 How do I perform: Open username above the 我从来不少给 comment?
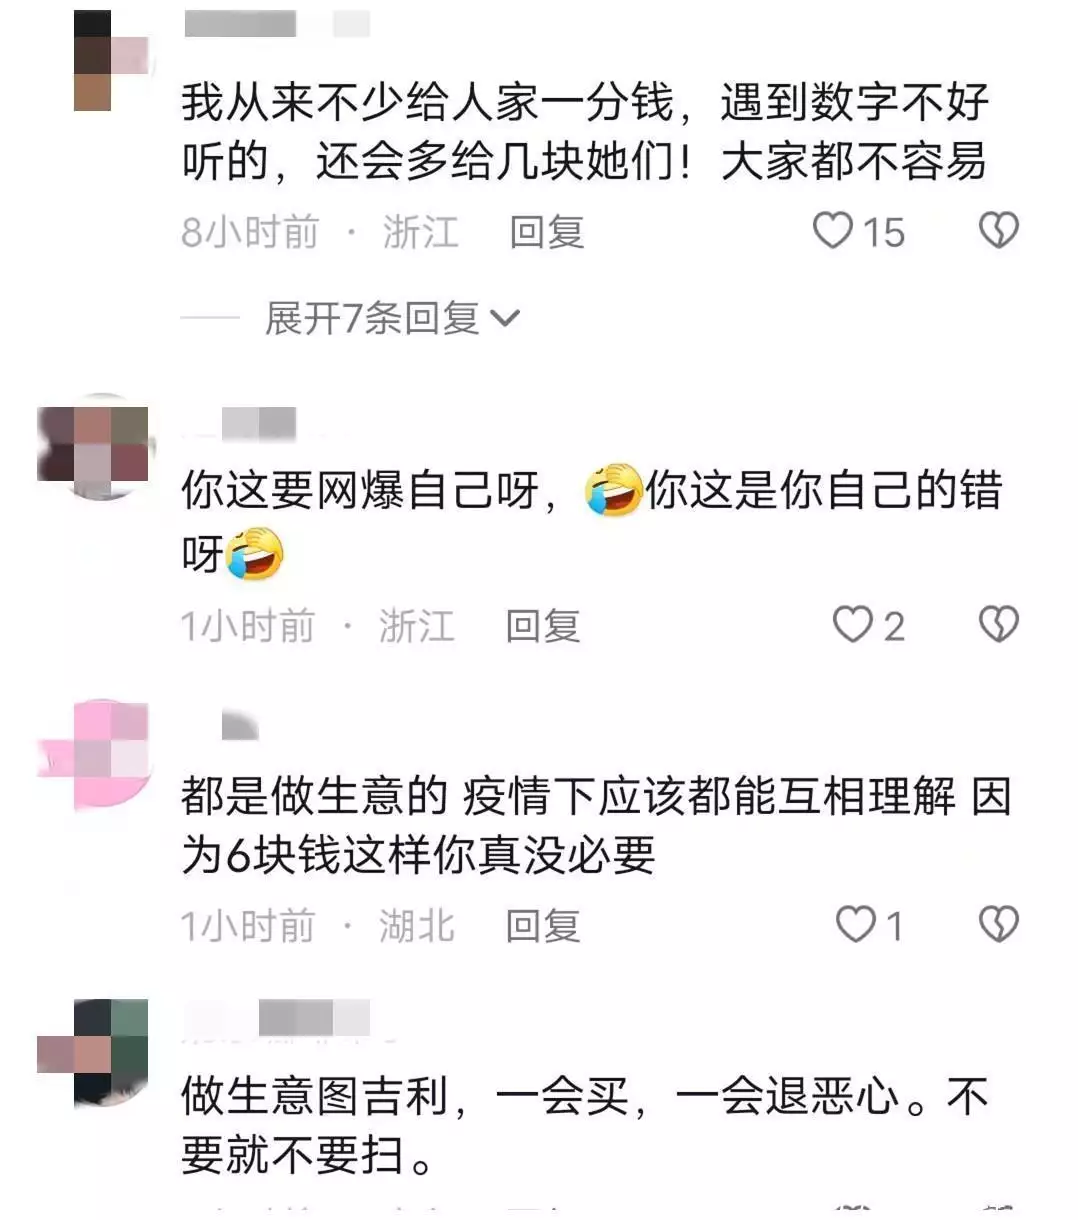click(x=277, y=24)
